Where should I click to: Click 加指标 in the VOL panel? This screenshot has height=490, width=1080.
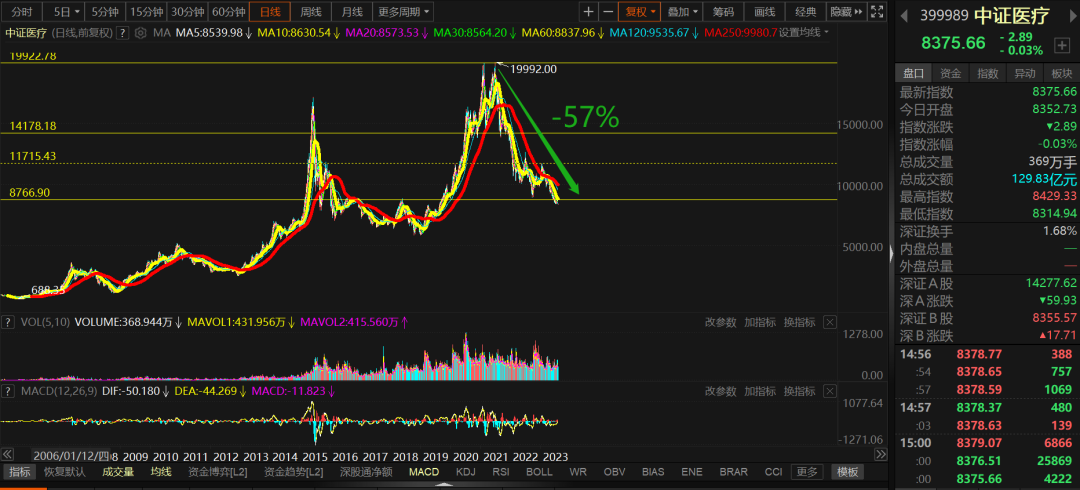pyautogui.click(x=760, y=322)
